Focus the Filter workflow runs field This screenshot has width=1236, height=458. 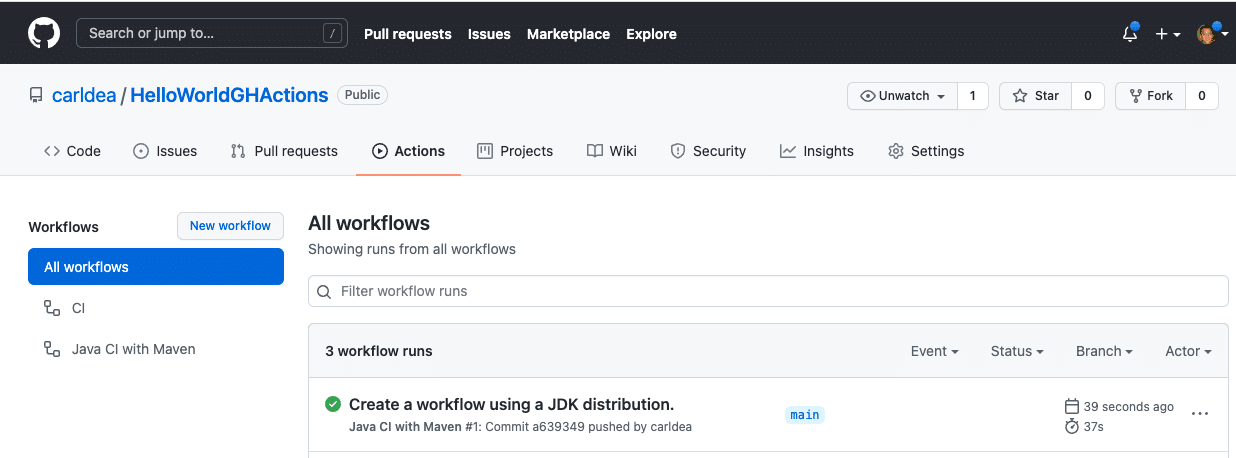(768, 291)
